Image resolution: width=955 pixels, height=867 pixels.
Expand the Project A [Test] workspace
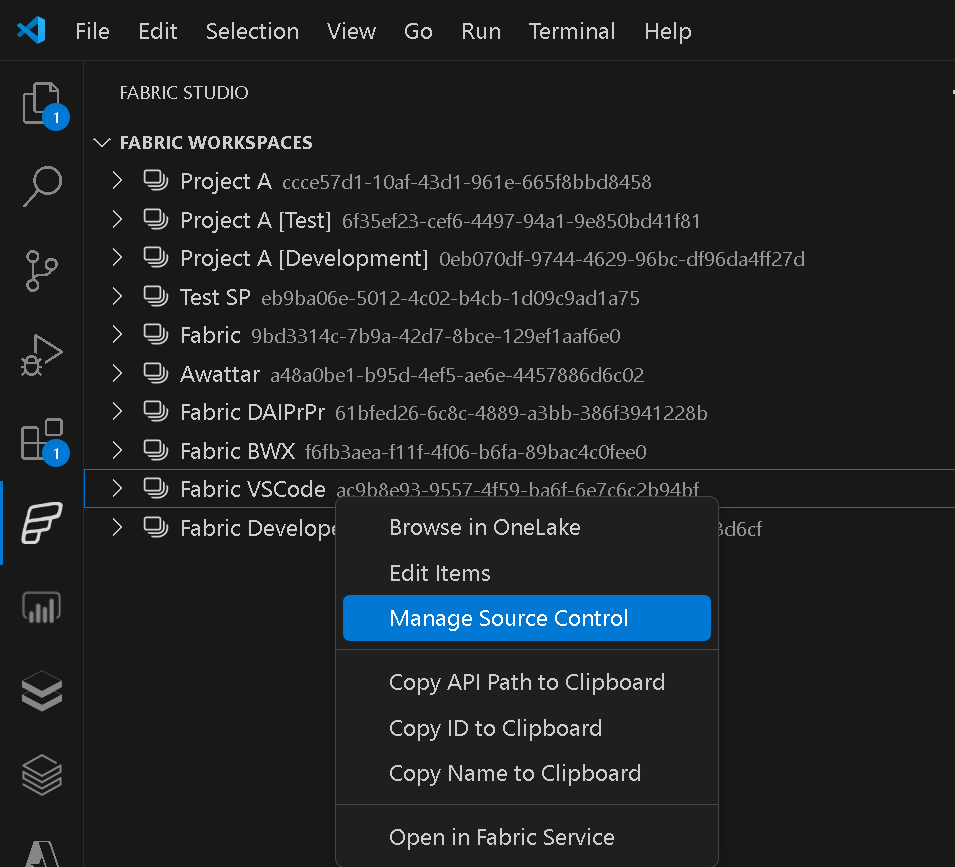[x=117, y=220]
